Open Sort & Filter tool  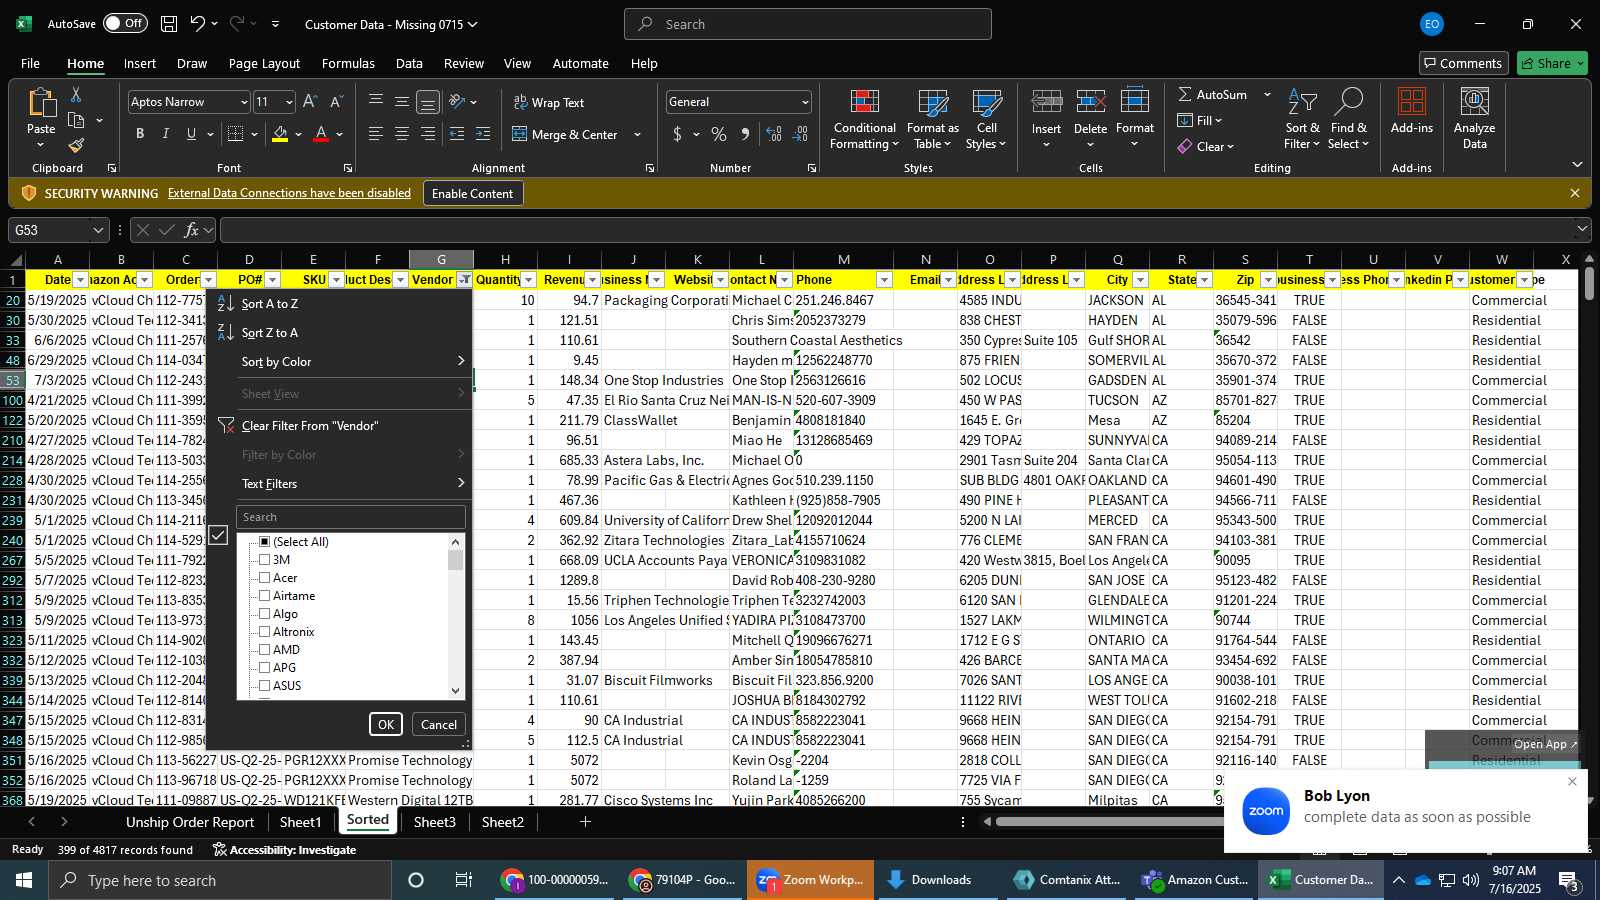[x=1302, y=119]
